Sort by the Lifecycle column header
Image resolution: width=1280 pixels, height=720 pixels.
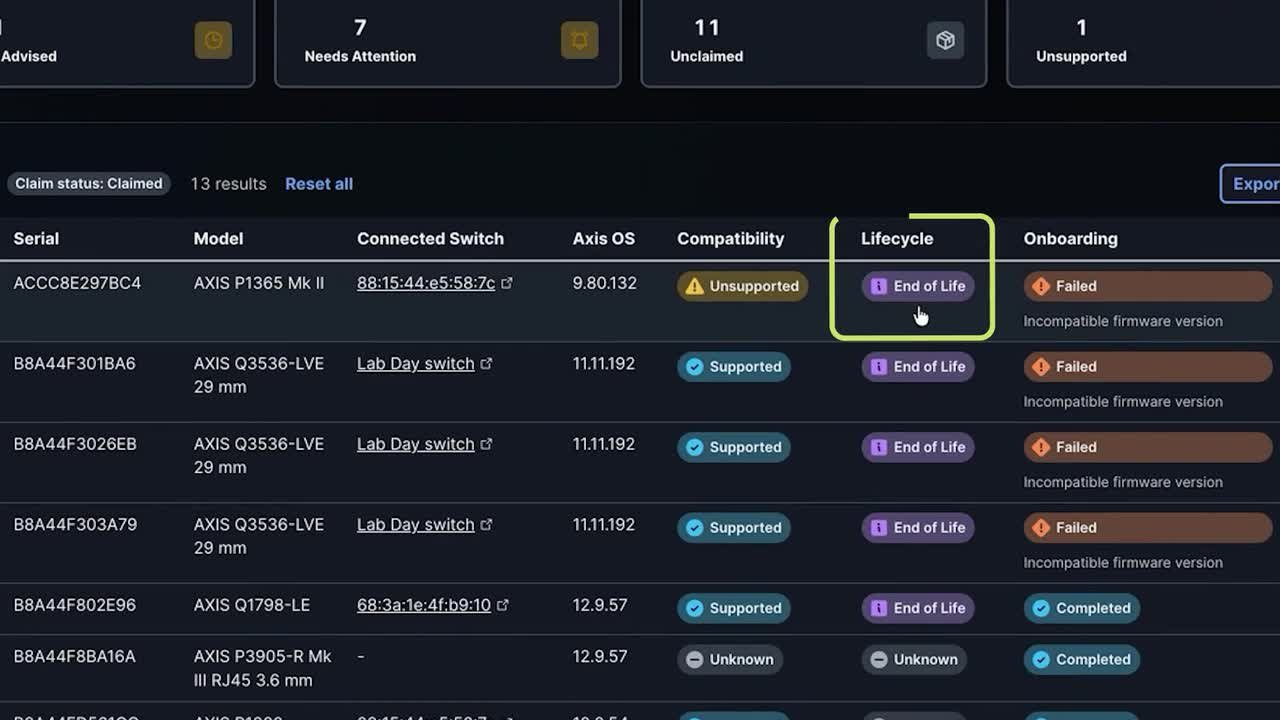point(897,239)
